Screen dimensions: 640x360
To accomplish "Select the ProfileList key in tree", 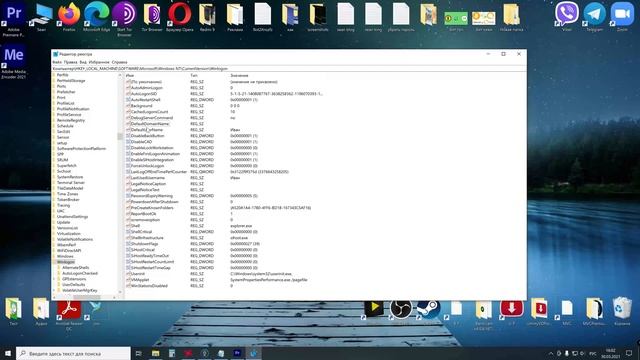I will point(65,103).
